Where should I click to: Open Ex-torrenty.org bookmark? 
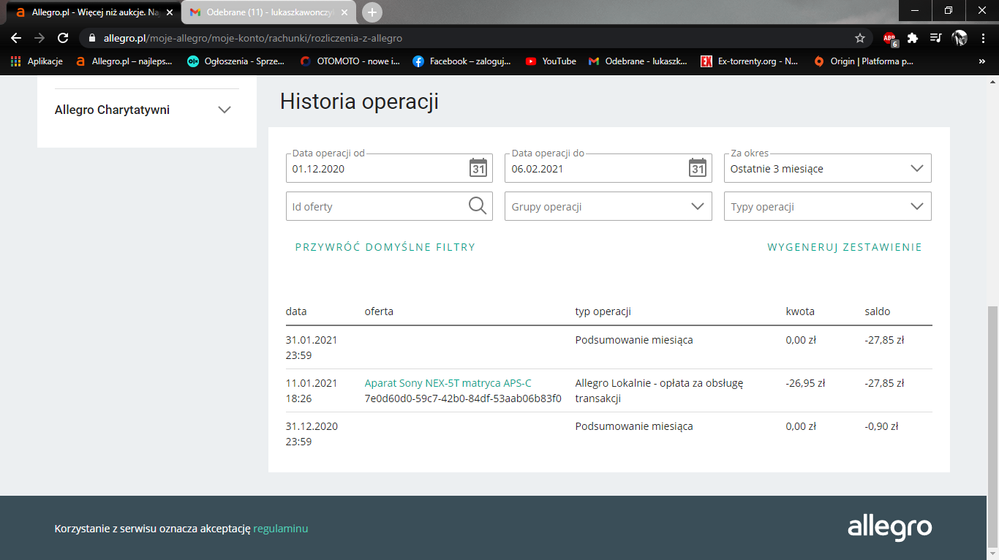tap(749, 61)
